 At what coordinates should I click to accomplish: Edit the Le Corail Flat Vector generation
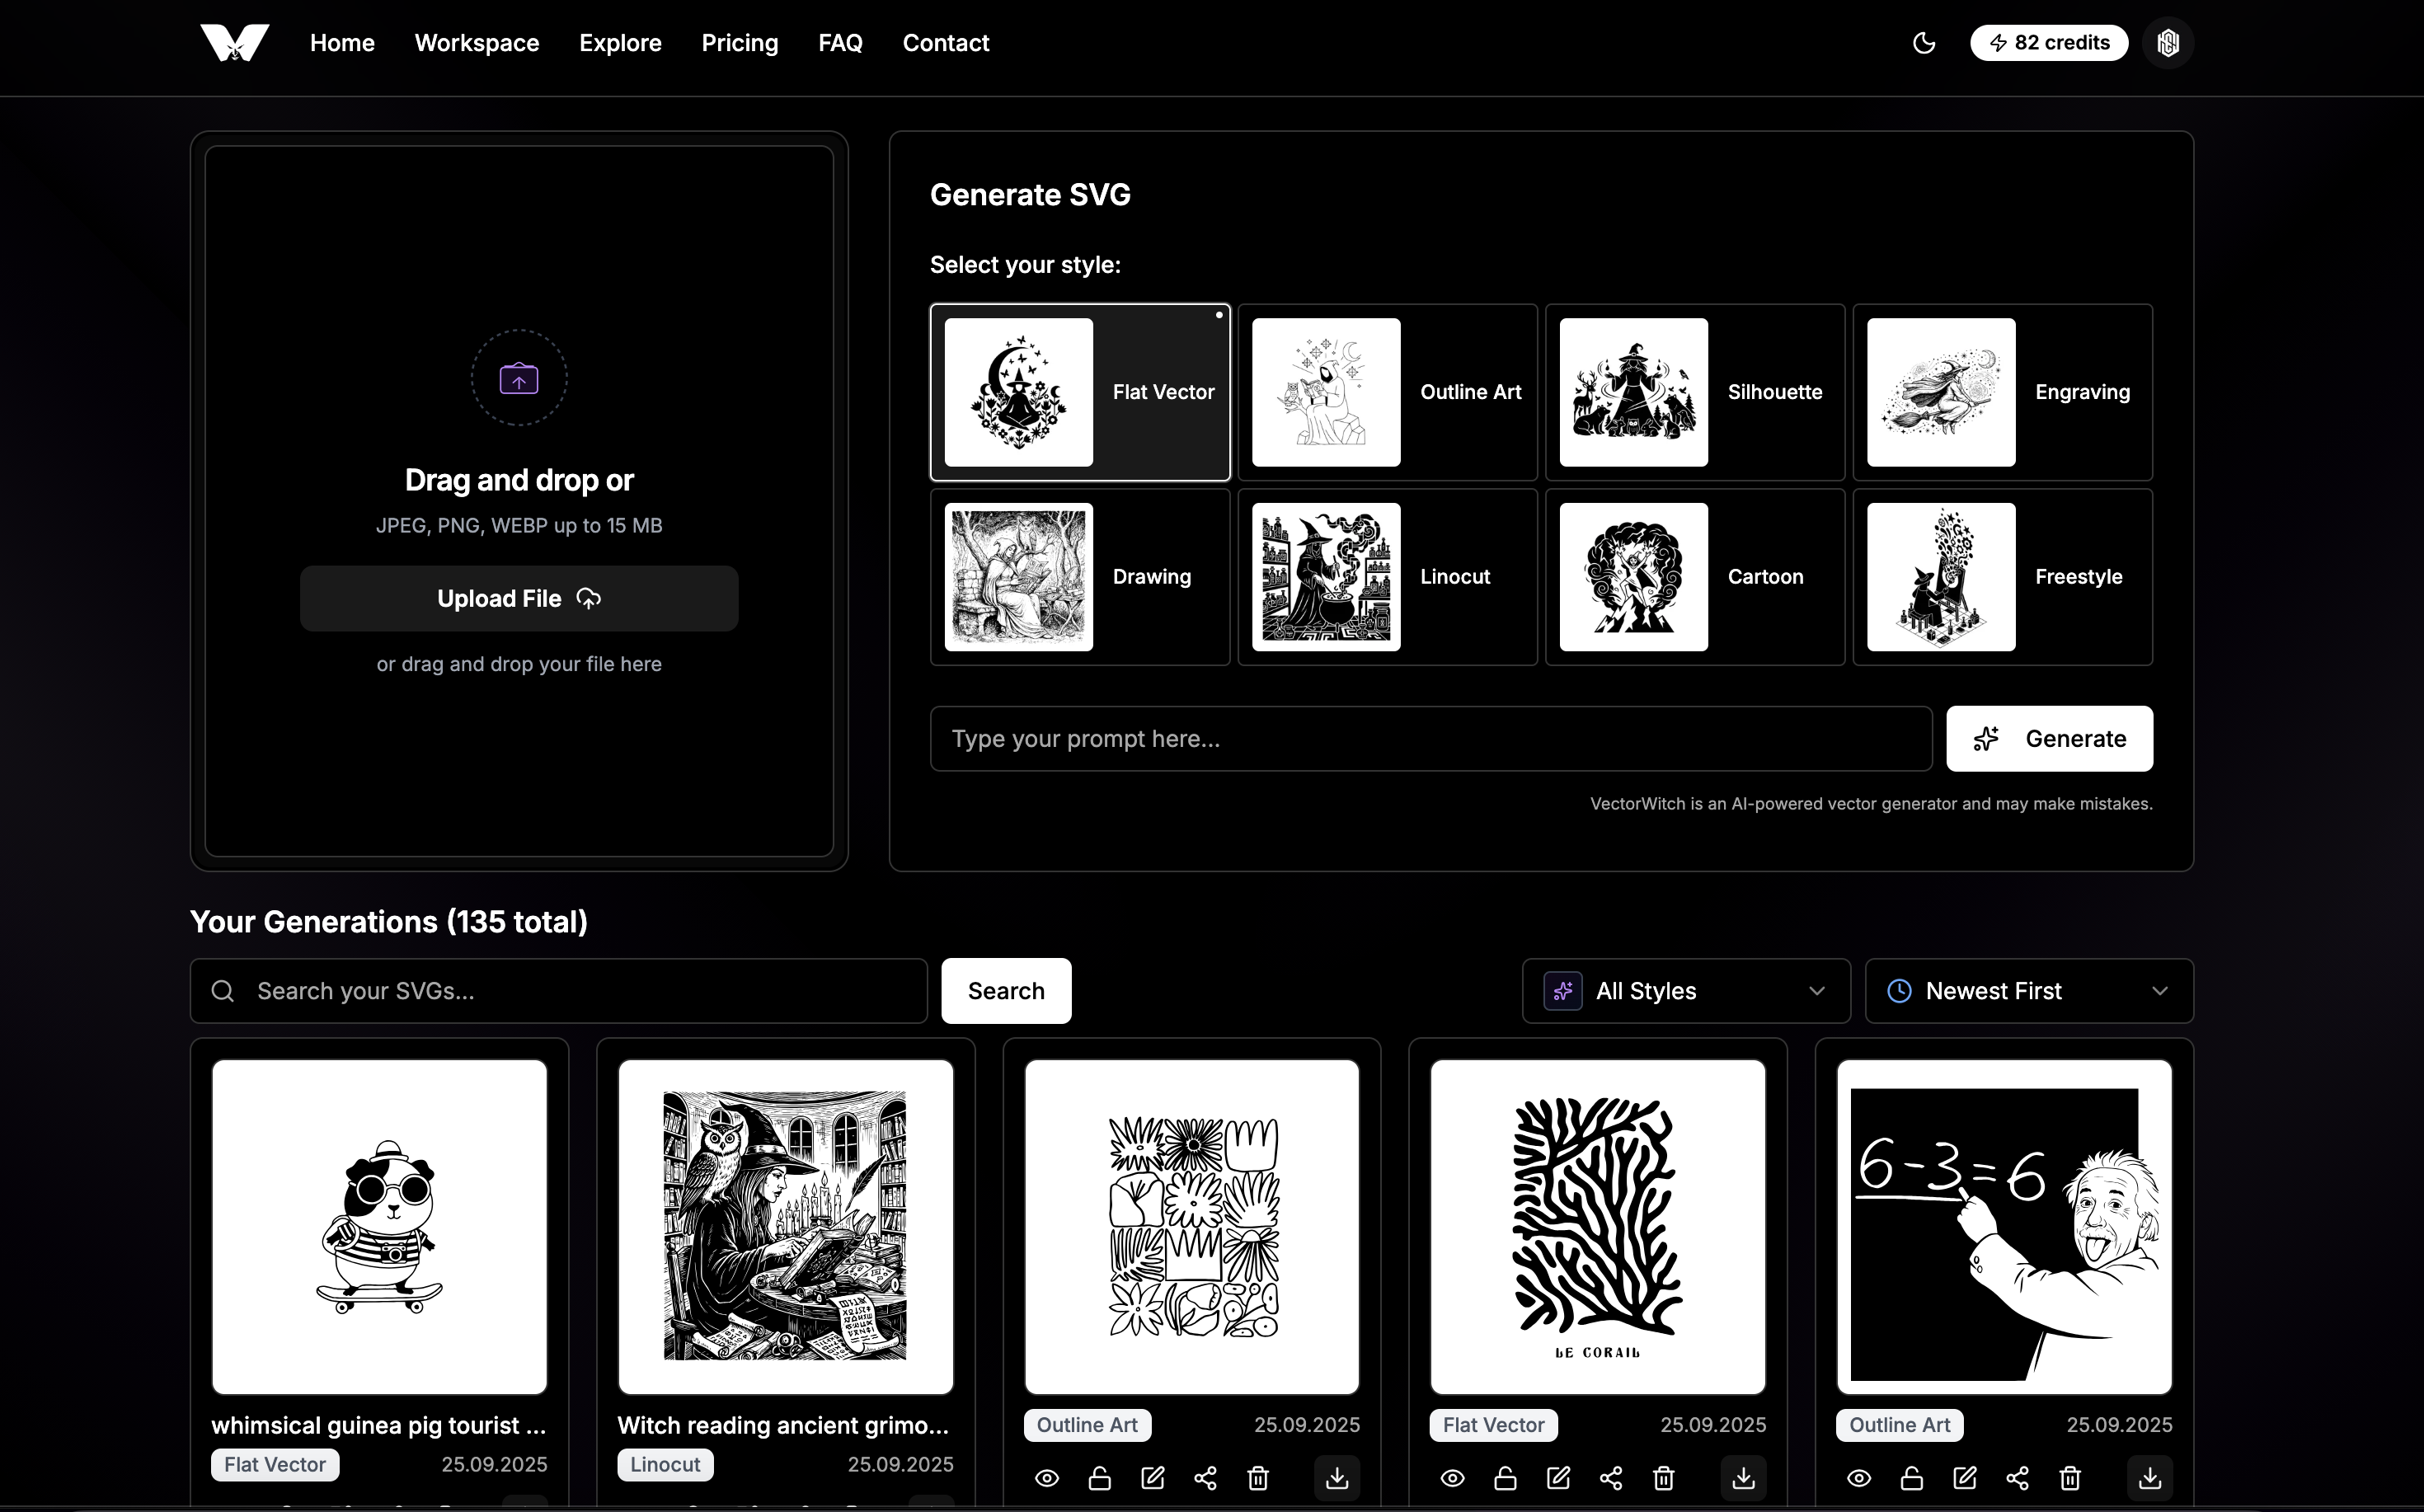click(1558, 1477)
